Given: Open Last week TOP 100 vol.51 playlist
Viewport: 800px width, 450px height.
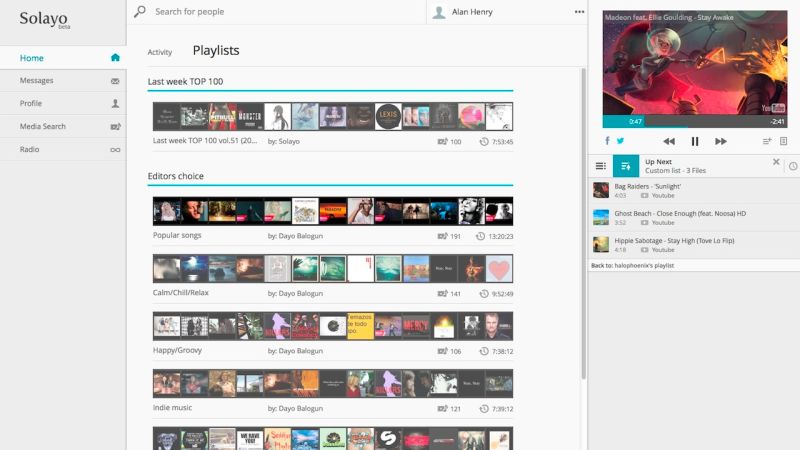Looking at the screenshot, I should (205, 141).
